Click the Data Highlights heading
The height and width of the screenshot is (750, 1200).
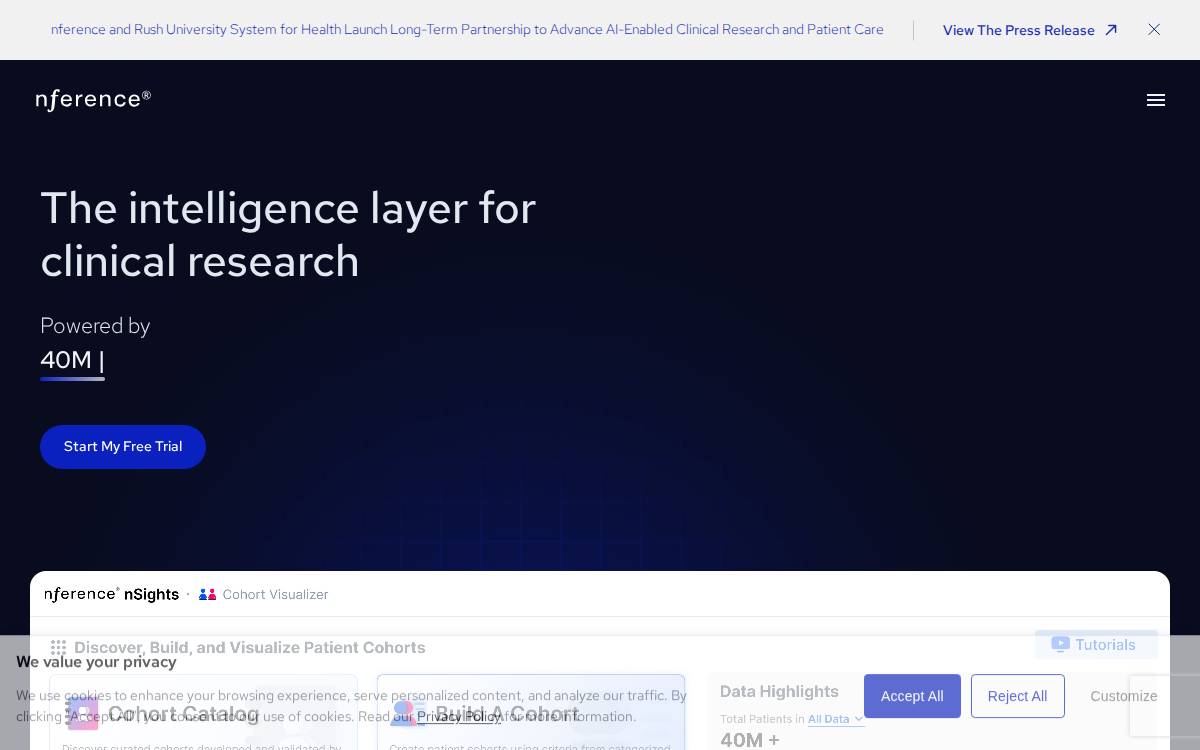779,691
